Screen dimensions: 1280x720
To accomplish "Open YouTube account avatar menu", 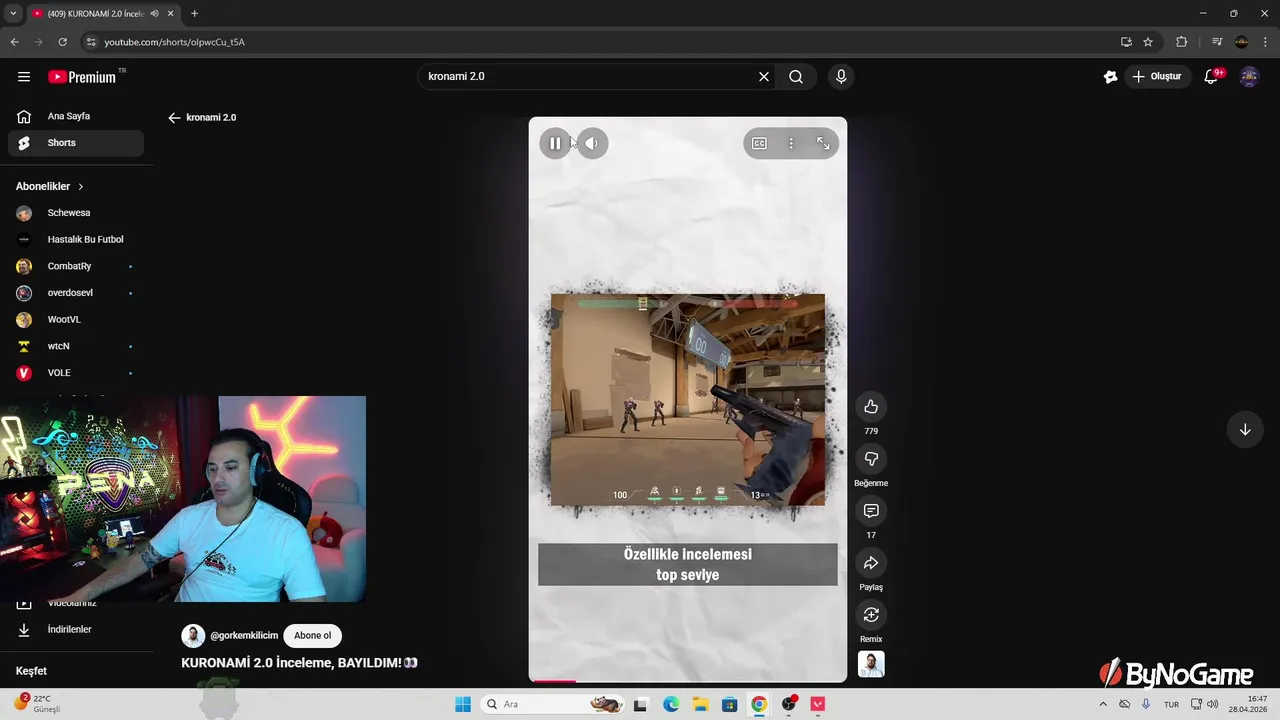I will (x=1249, y=76).
